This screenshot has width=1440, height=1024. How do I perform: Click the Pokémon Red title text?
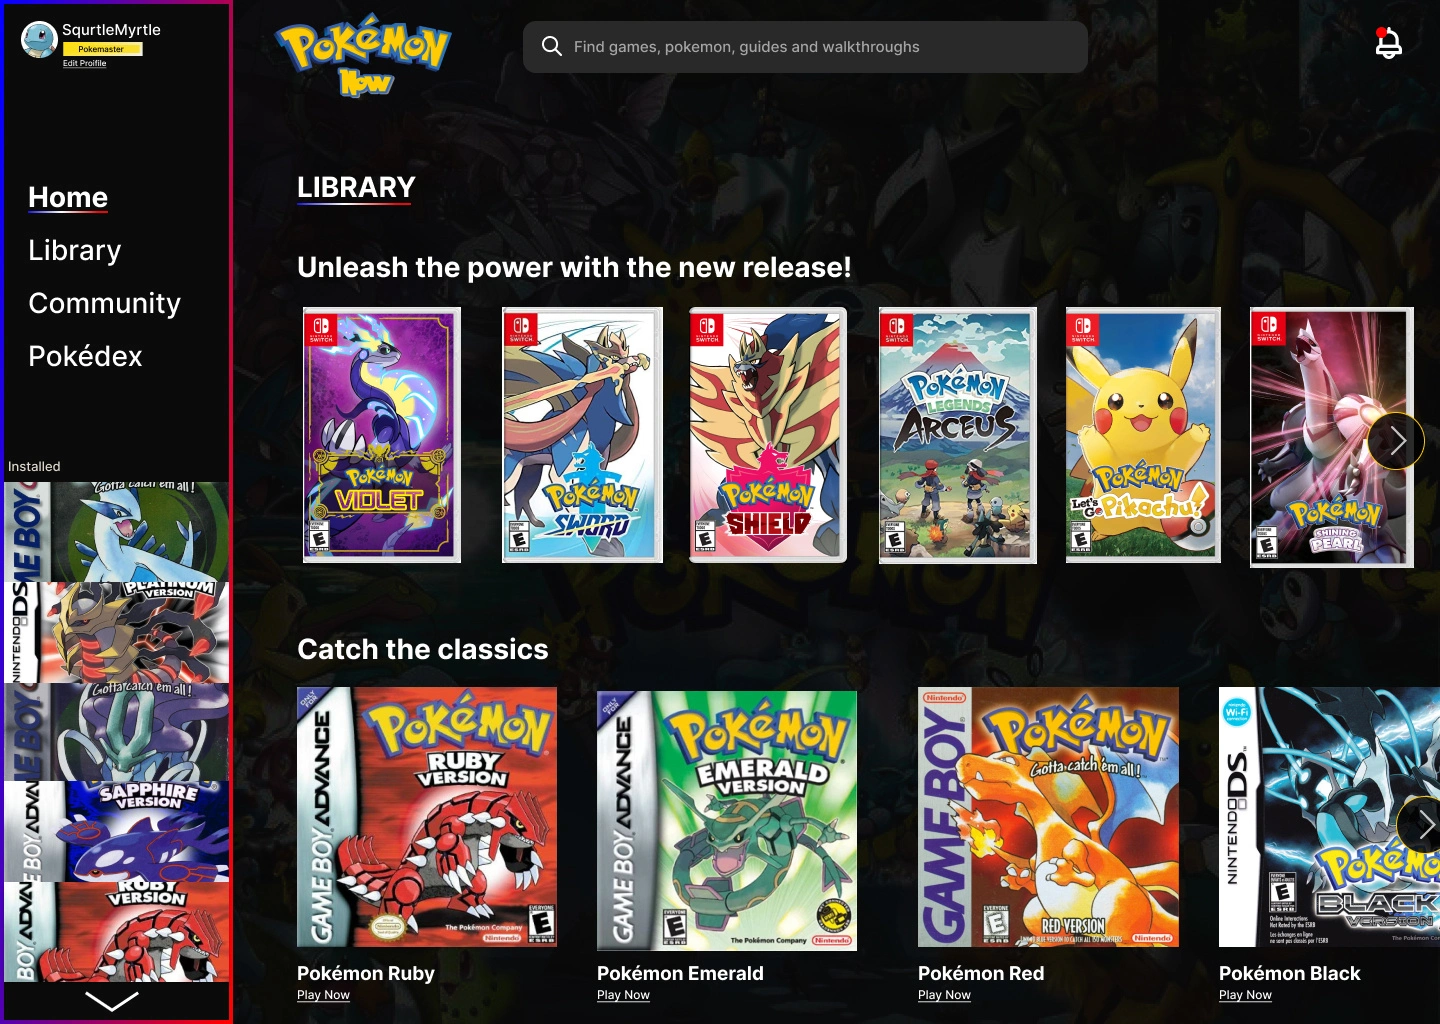tap(981, 973)
